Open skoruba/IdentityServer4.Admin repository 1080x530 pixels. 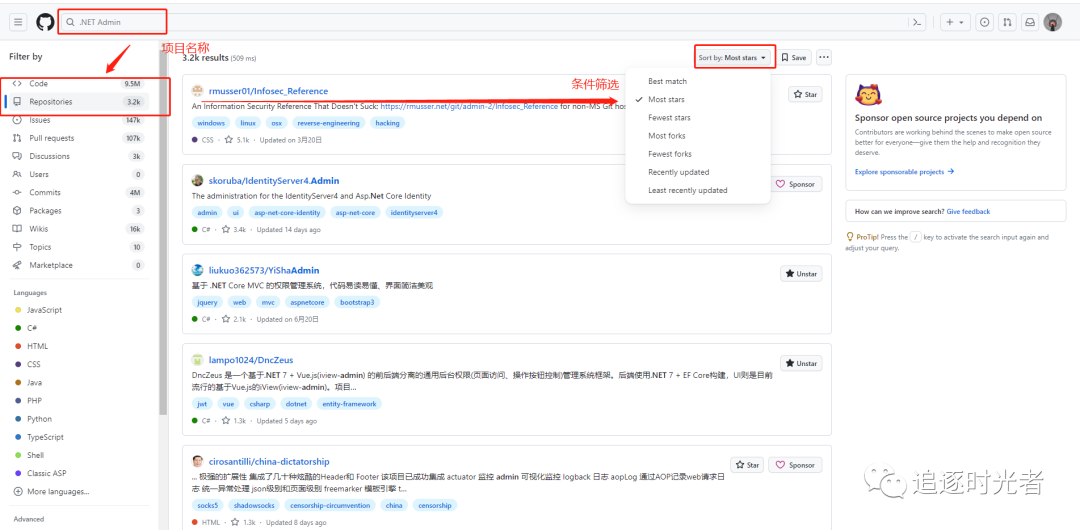274,181
